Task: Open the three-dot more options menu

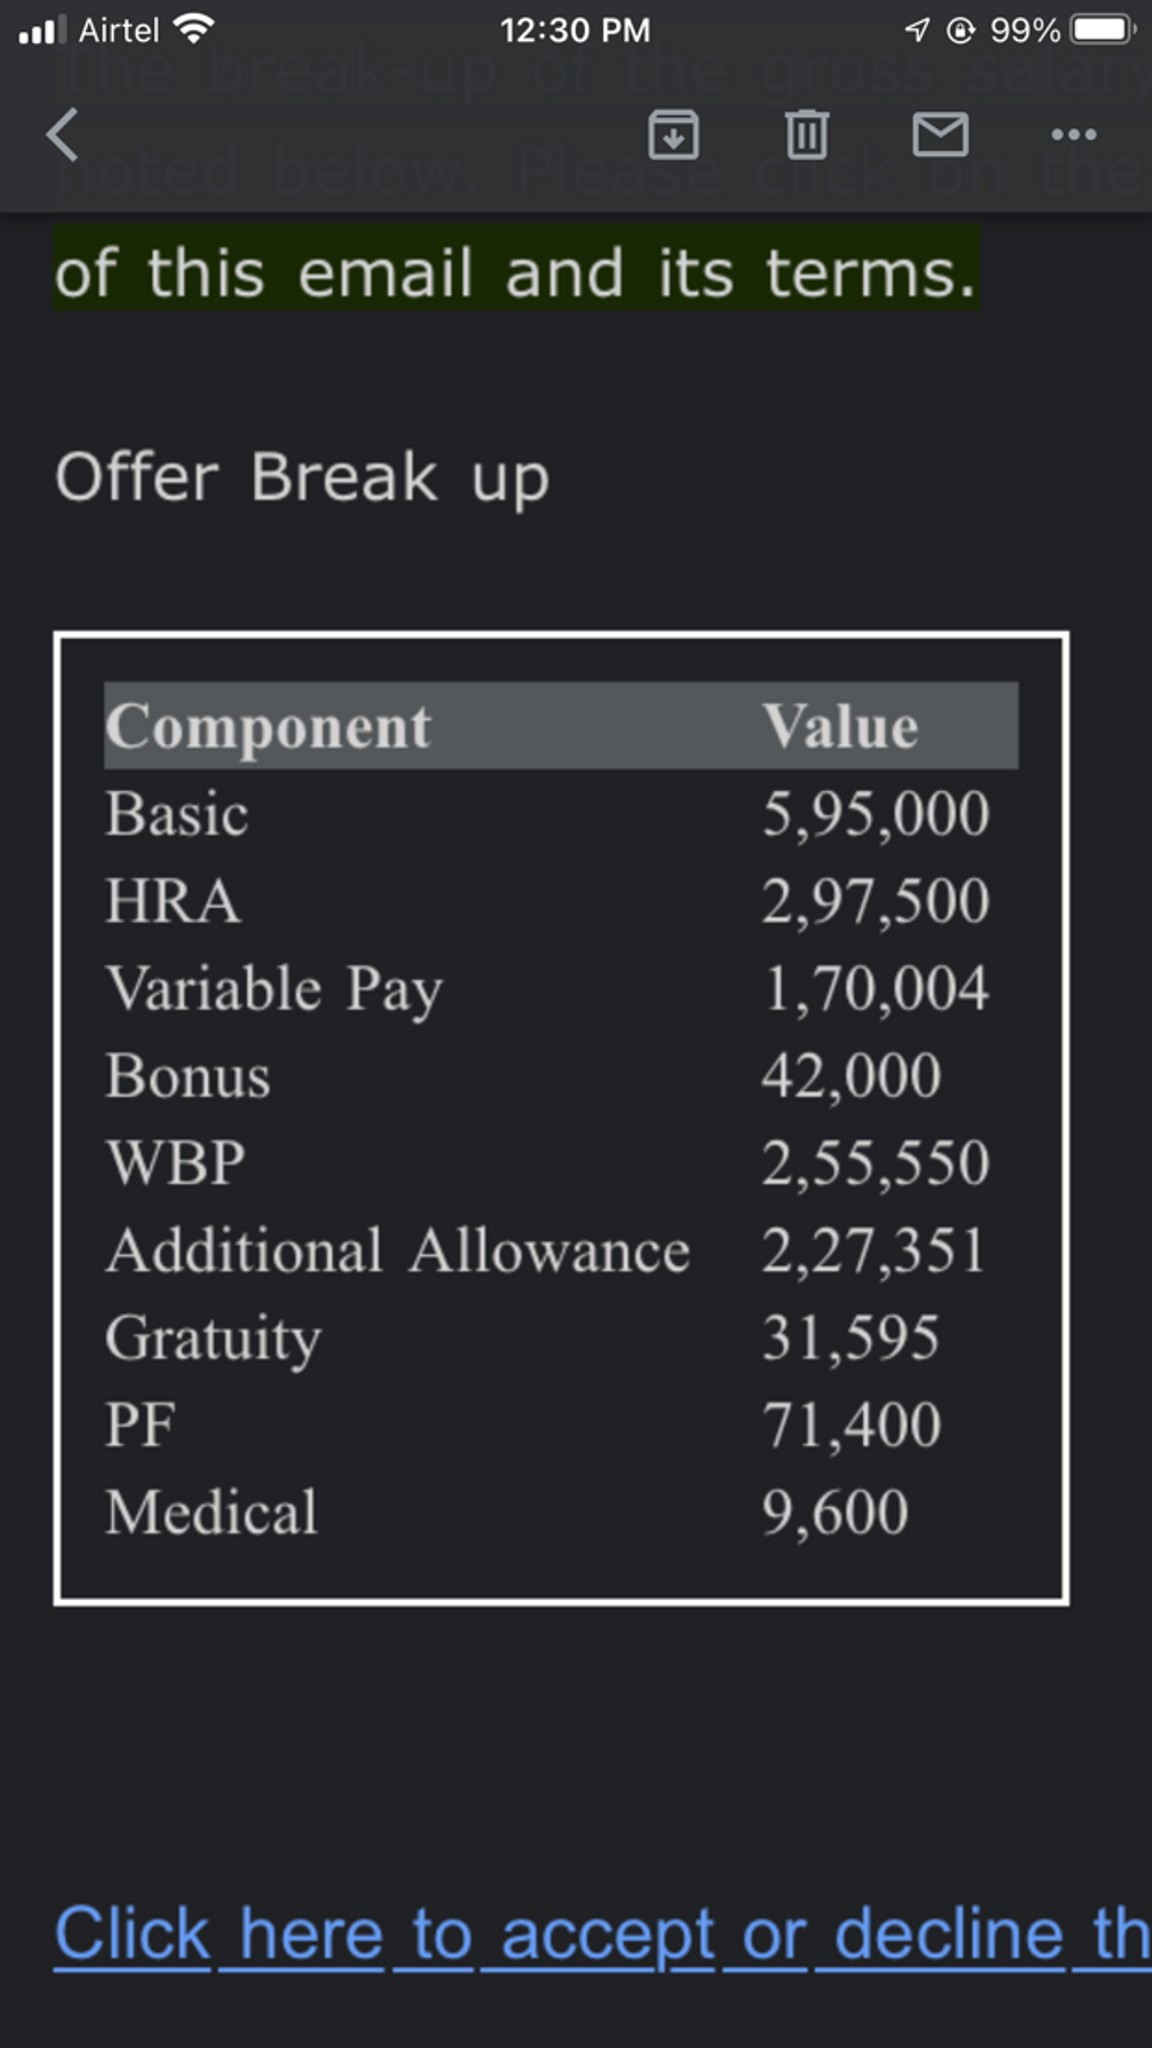Action: 1074,135
